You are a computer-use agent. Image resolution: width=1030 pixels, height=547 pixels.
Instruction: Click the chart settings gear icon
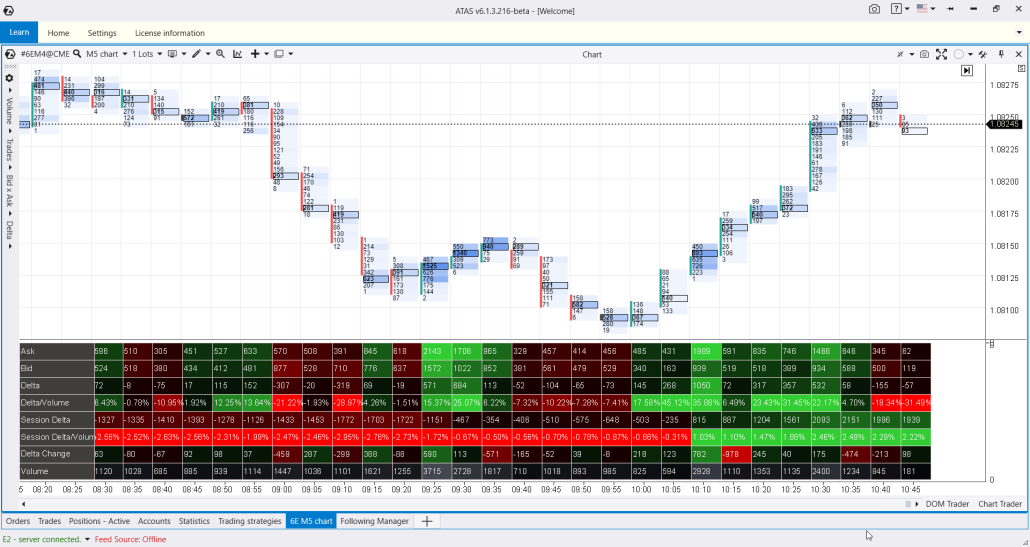(9, 77)
